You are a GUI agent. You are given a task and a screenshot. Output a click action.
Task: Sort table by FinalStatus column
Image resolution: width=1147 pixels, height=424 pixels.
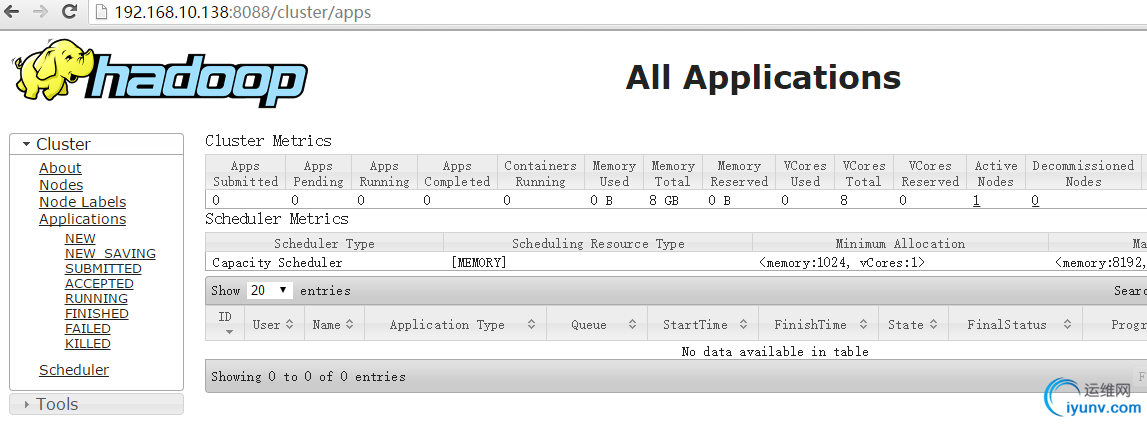1015,325
